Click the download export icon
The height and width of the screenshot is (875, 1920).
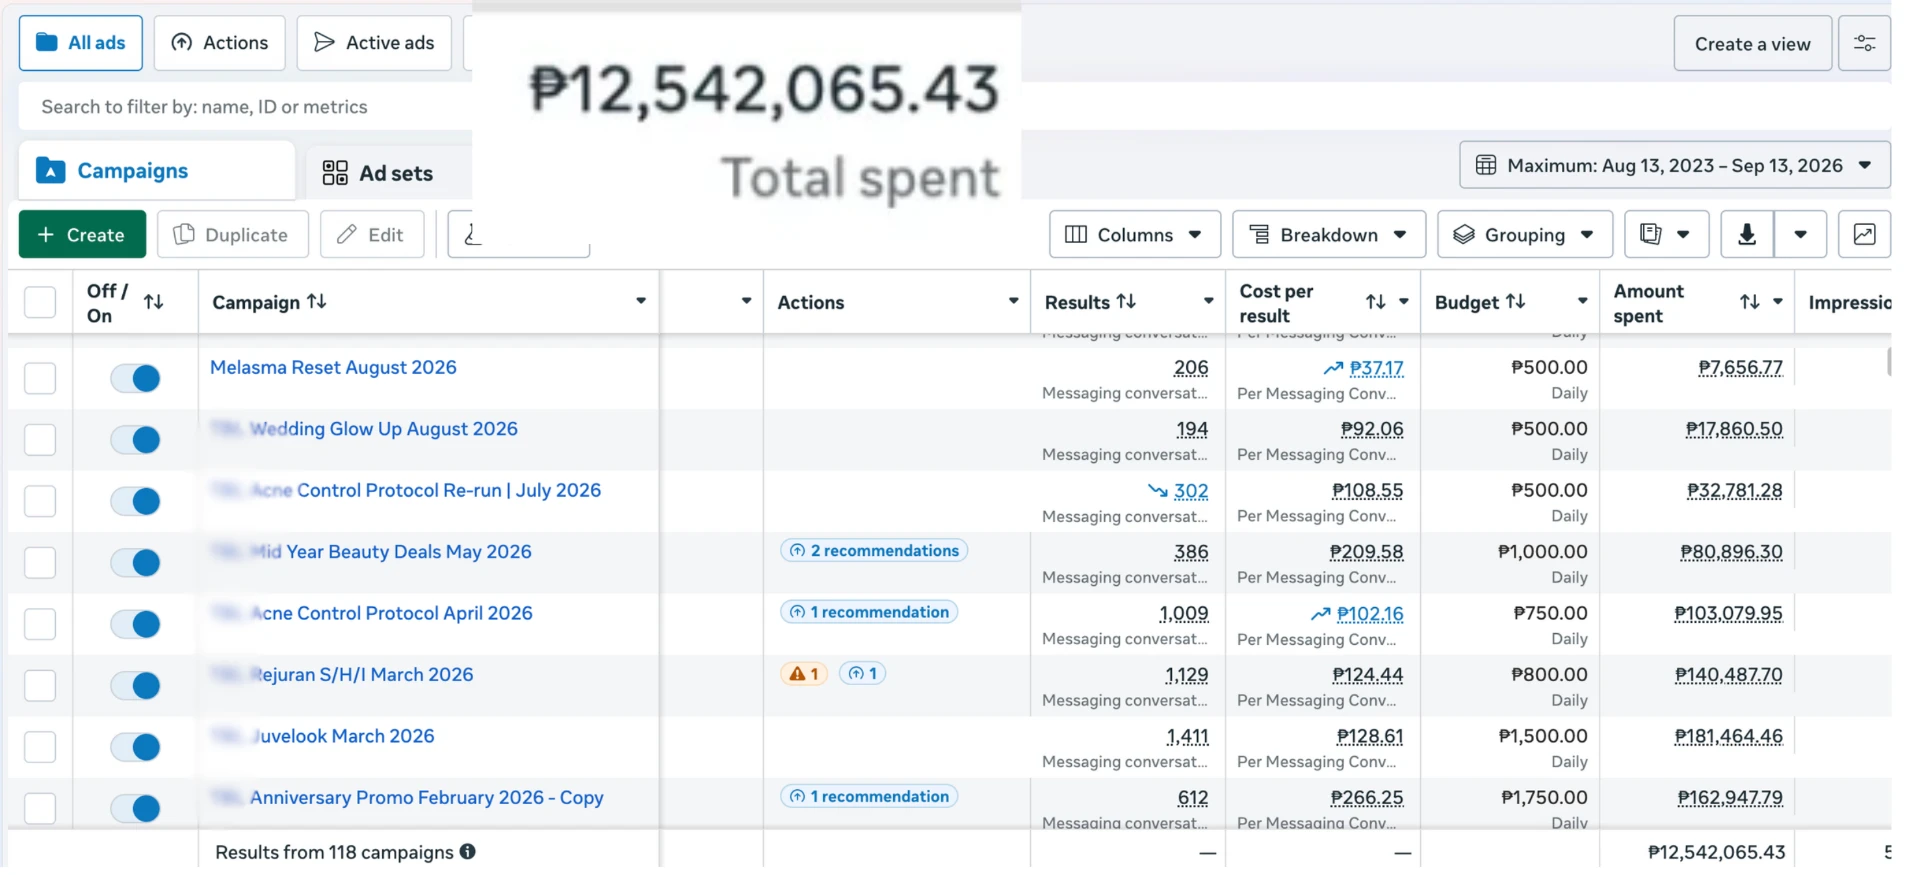point(1747,235)
